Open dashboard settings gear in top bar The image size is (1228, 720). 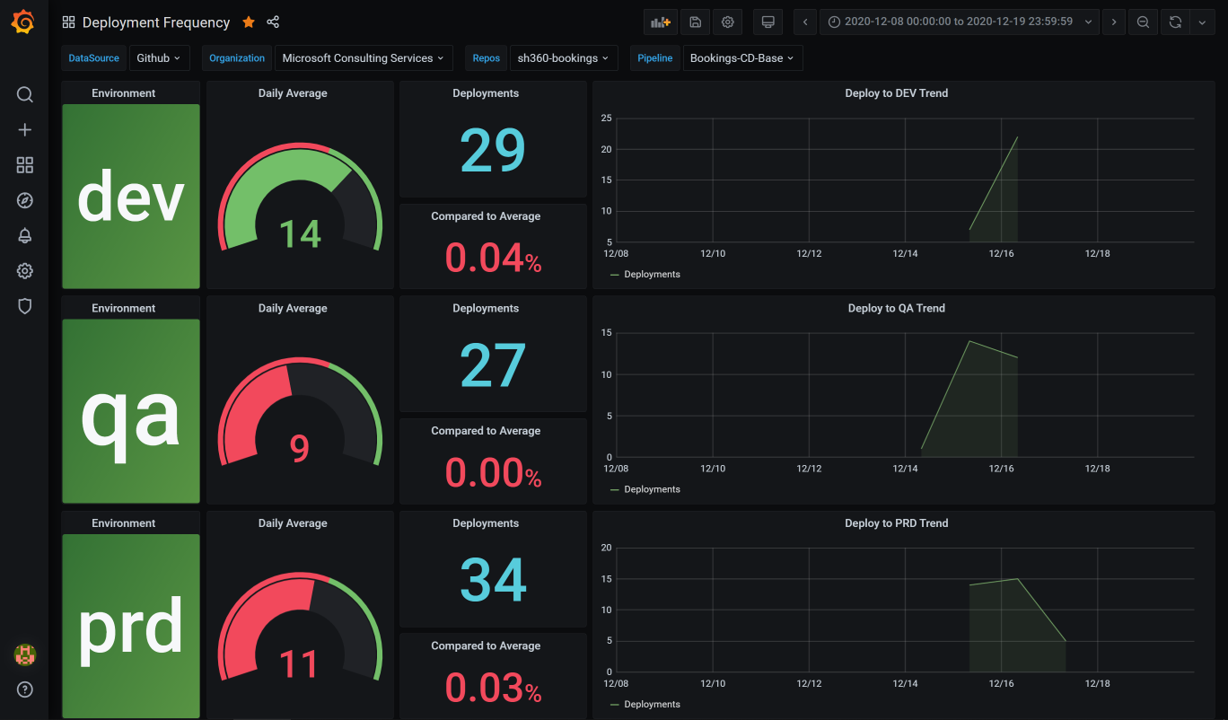click(x=728, y=22)
